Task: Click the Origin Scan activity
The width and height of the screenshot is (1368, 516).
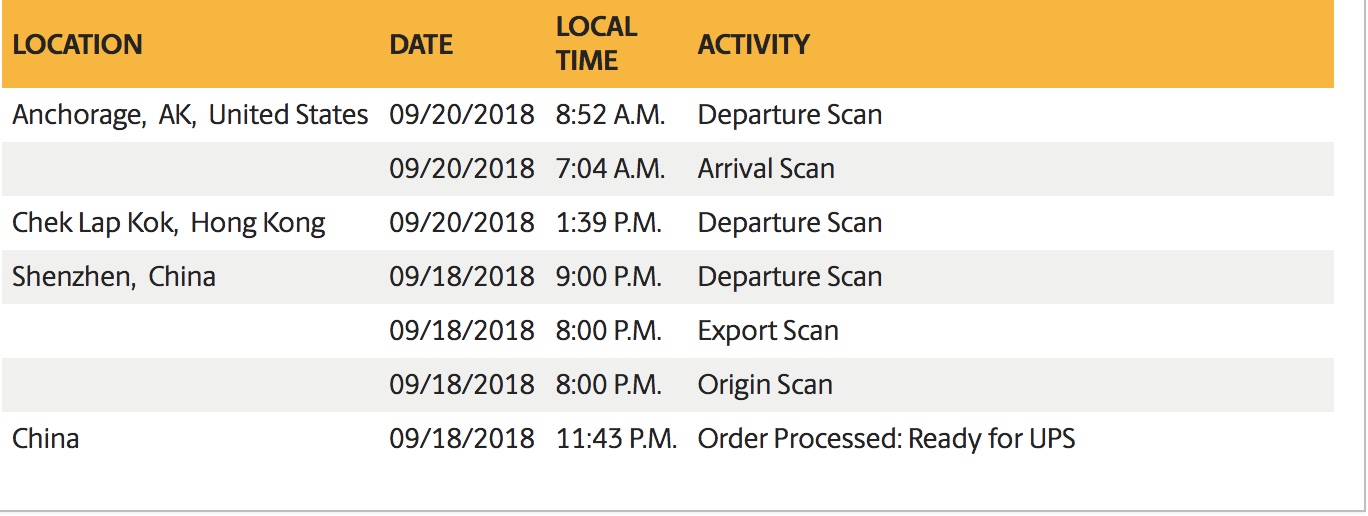Action: coord(765,385)
